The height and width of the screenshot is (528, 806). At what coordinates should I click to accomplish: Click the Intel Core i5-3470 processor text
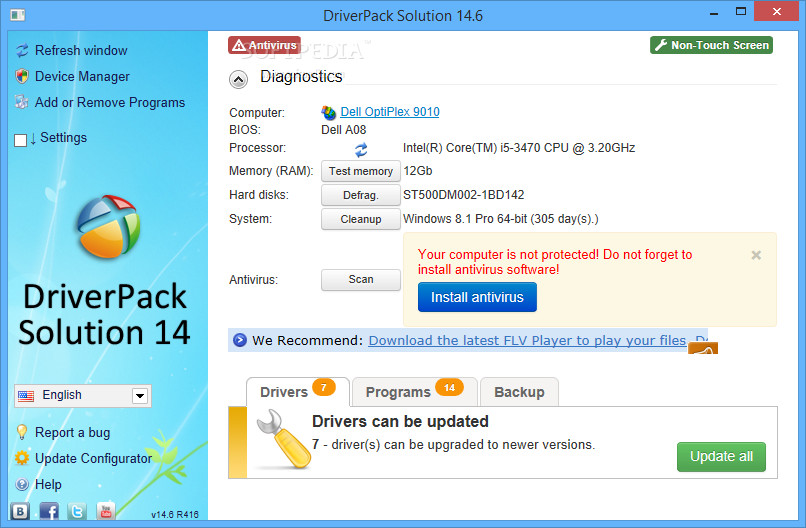519,148
